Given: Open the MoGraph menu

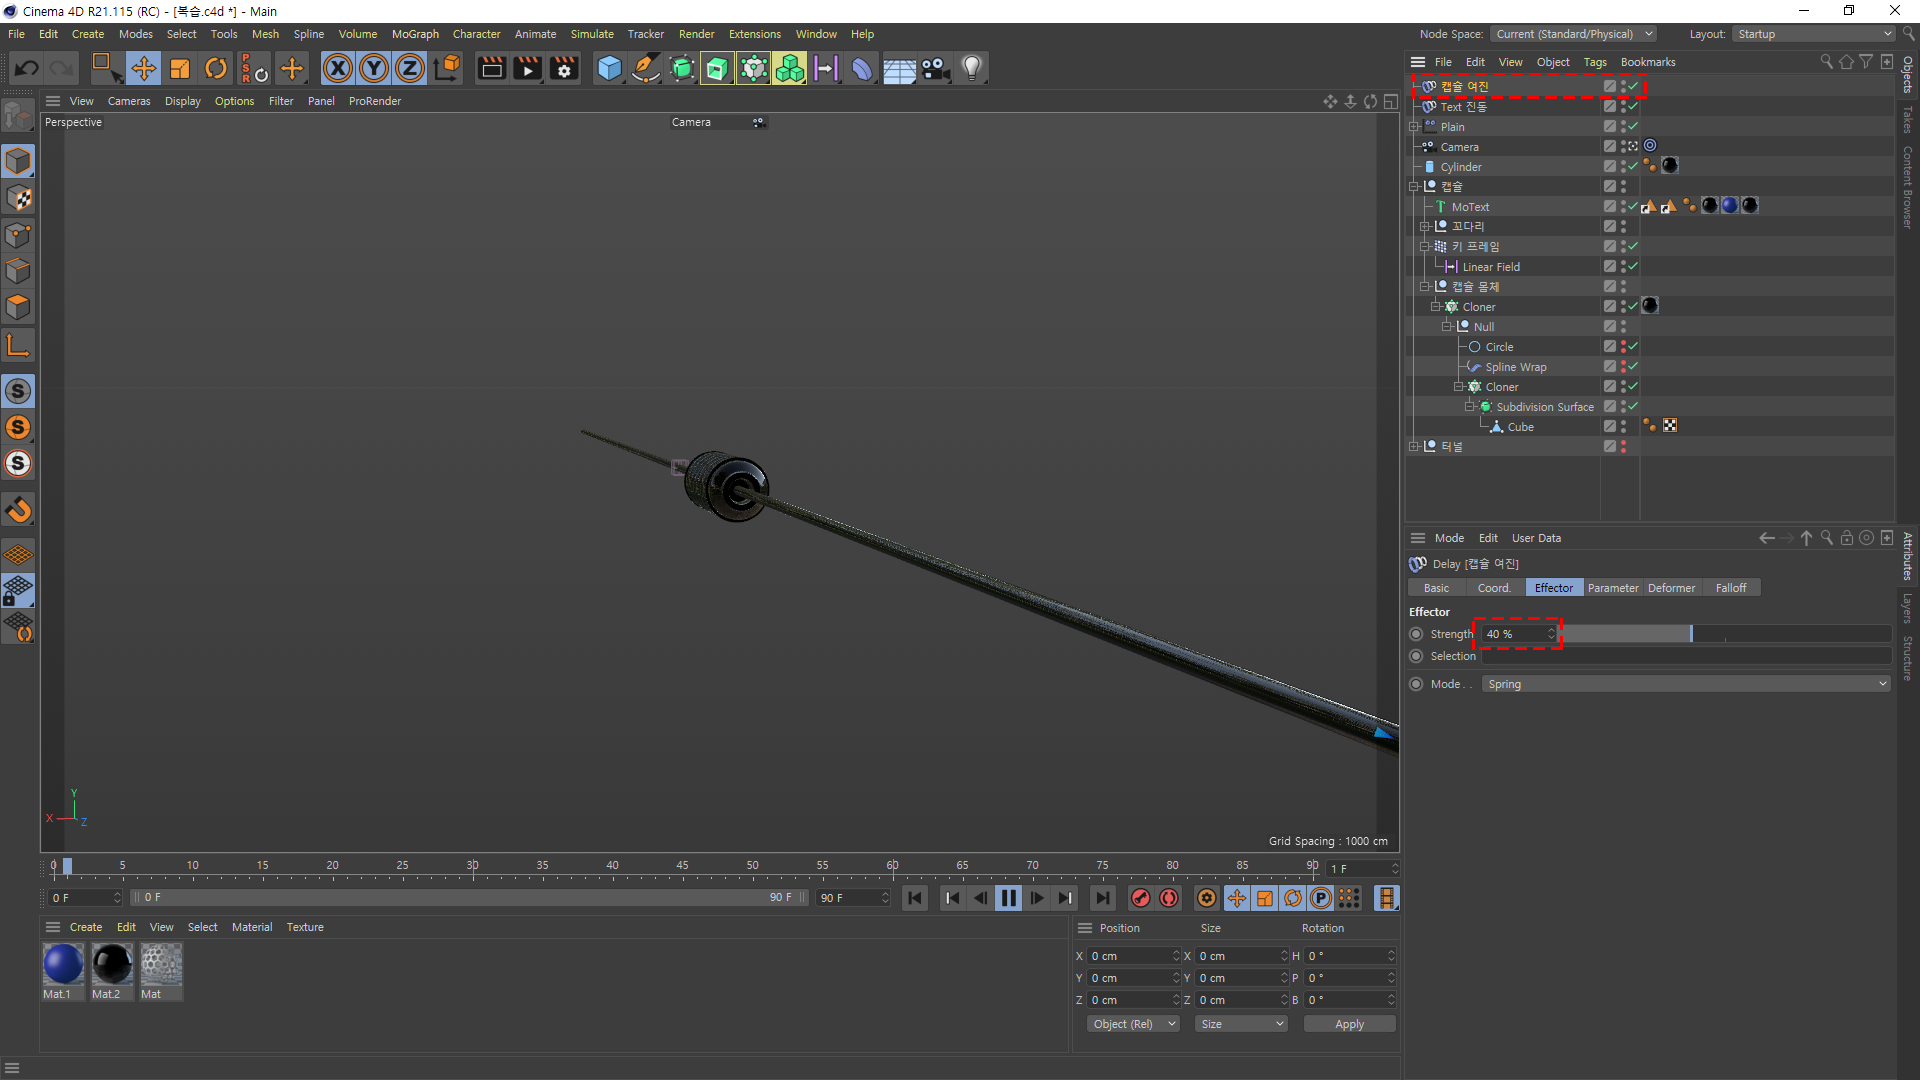Looking at the screenshot, I should point(414,34).
